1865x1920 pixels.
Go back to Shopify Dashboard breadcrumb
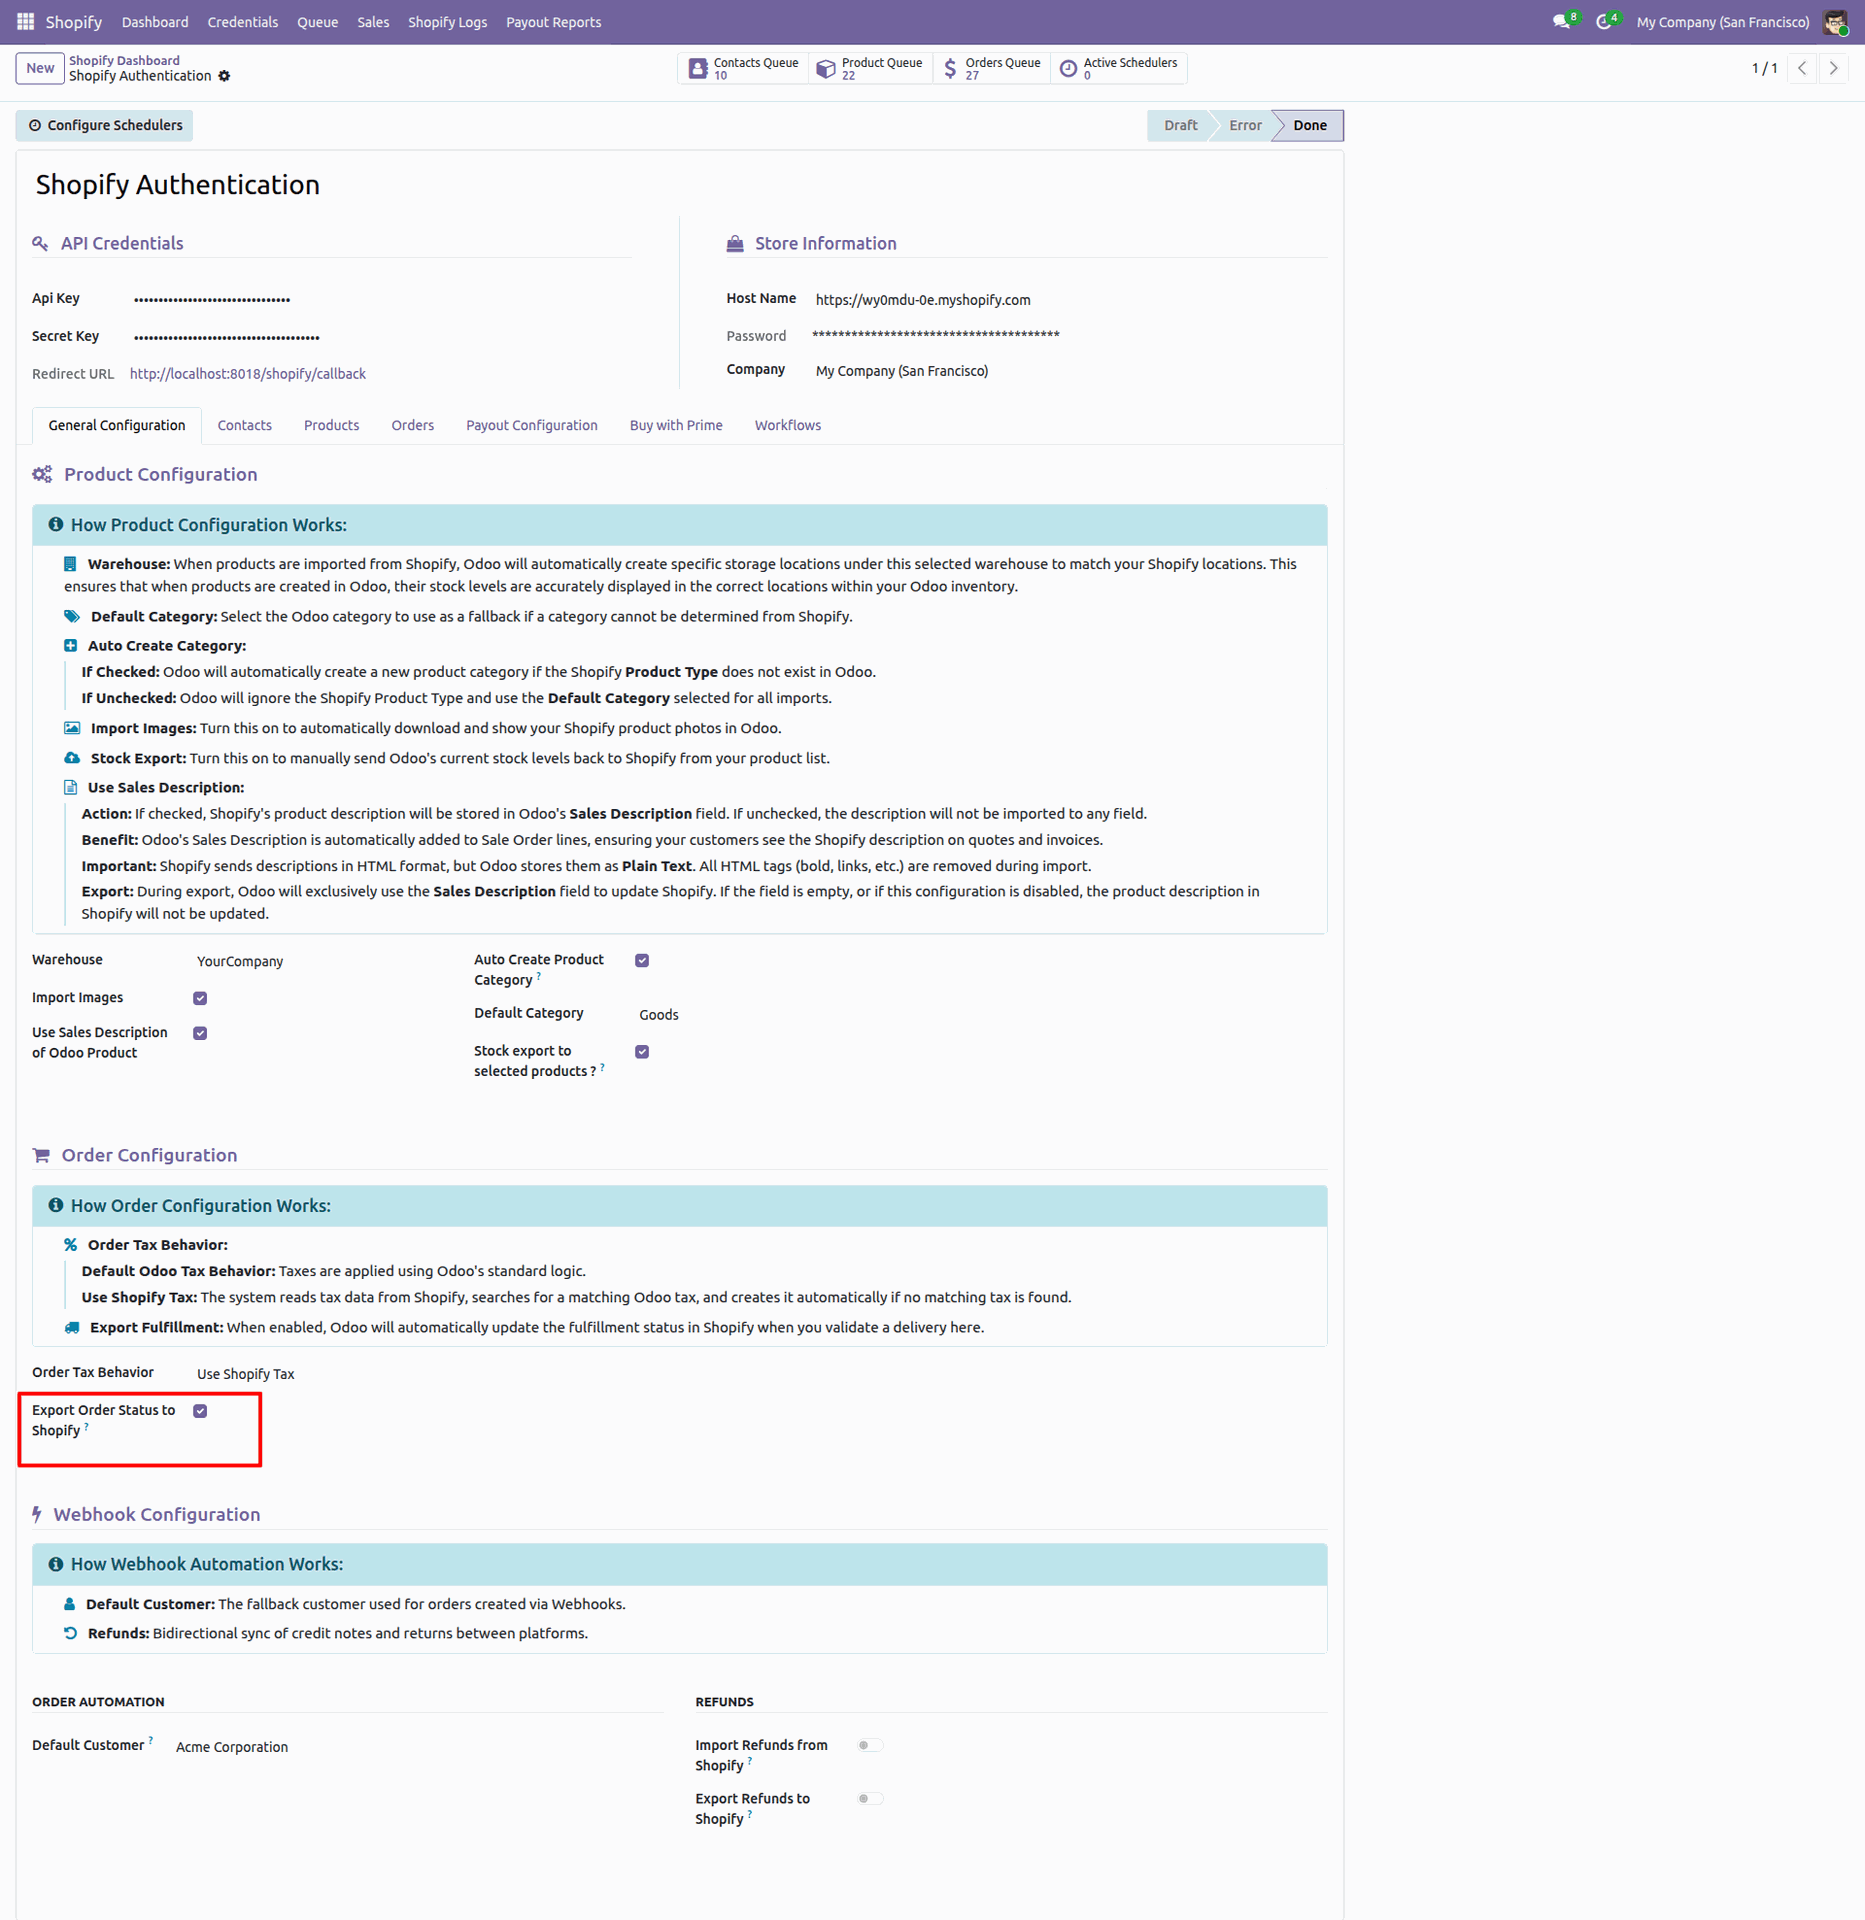click(125, 61)
